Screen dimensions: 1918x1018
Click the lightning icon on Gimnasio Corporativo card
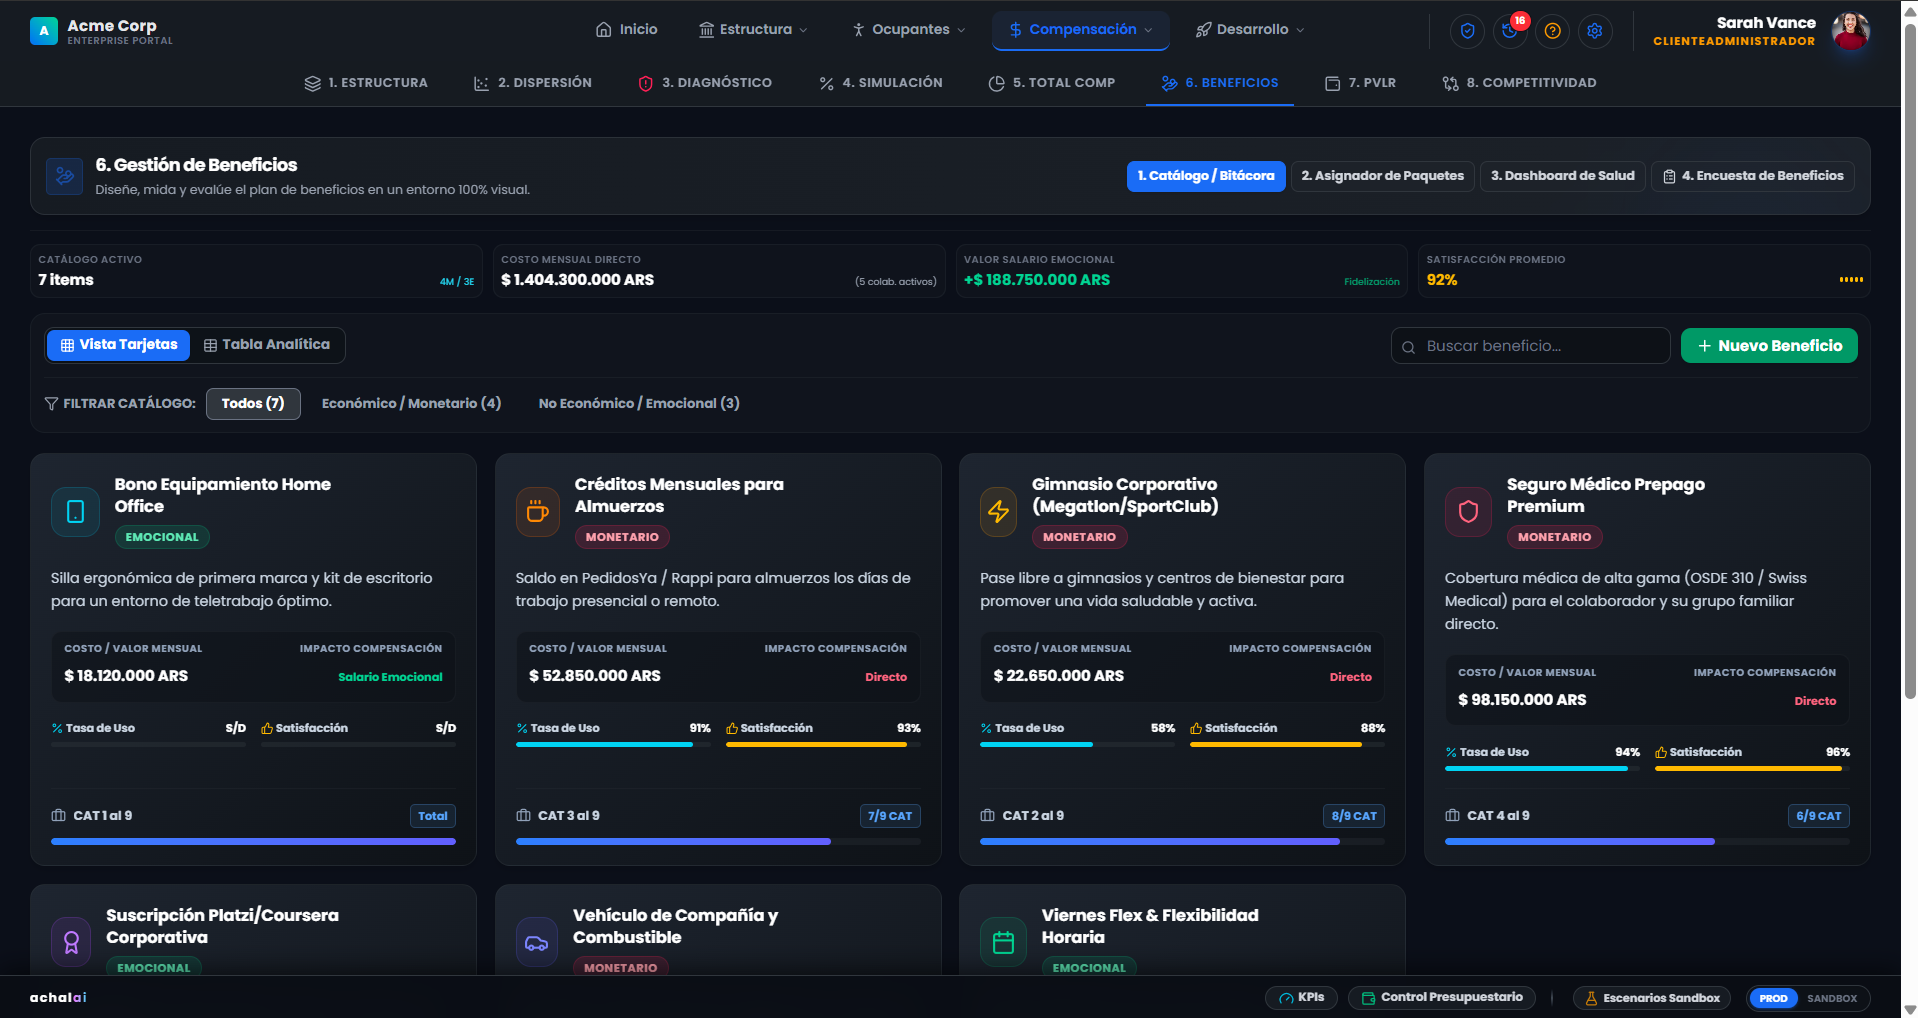999,512
